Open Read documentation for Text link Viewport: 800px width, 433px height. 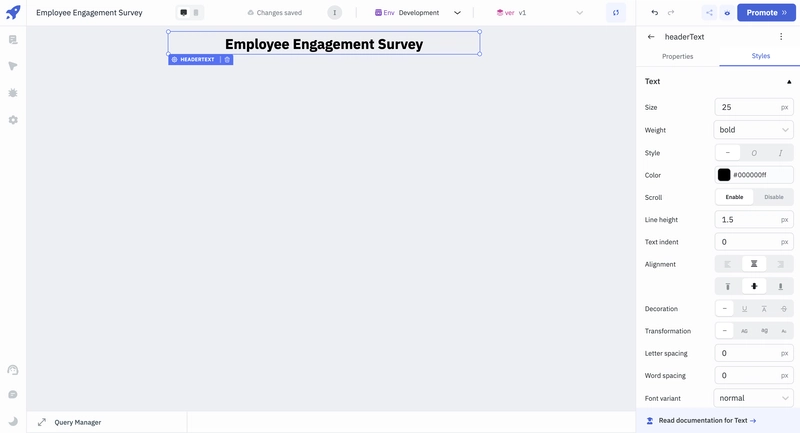point(707,421)
